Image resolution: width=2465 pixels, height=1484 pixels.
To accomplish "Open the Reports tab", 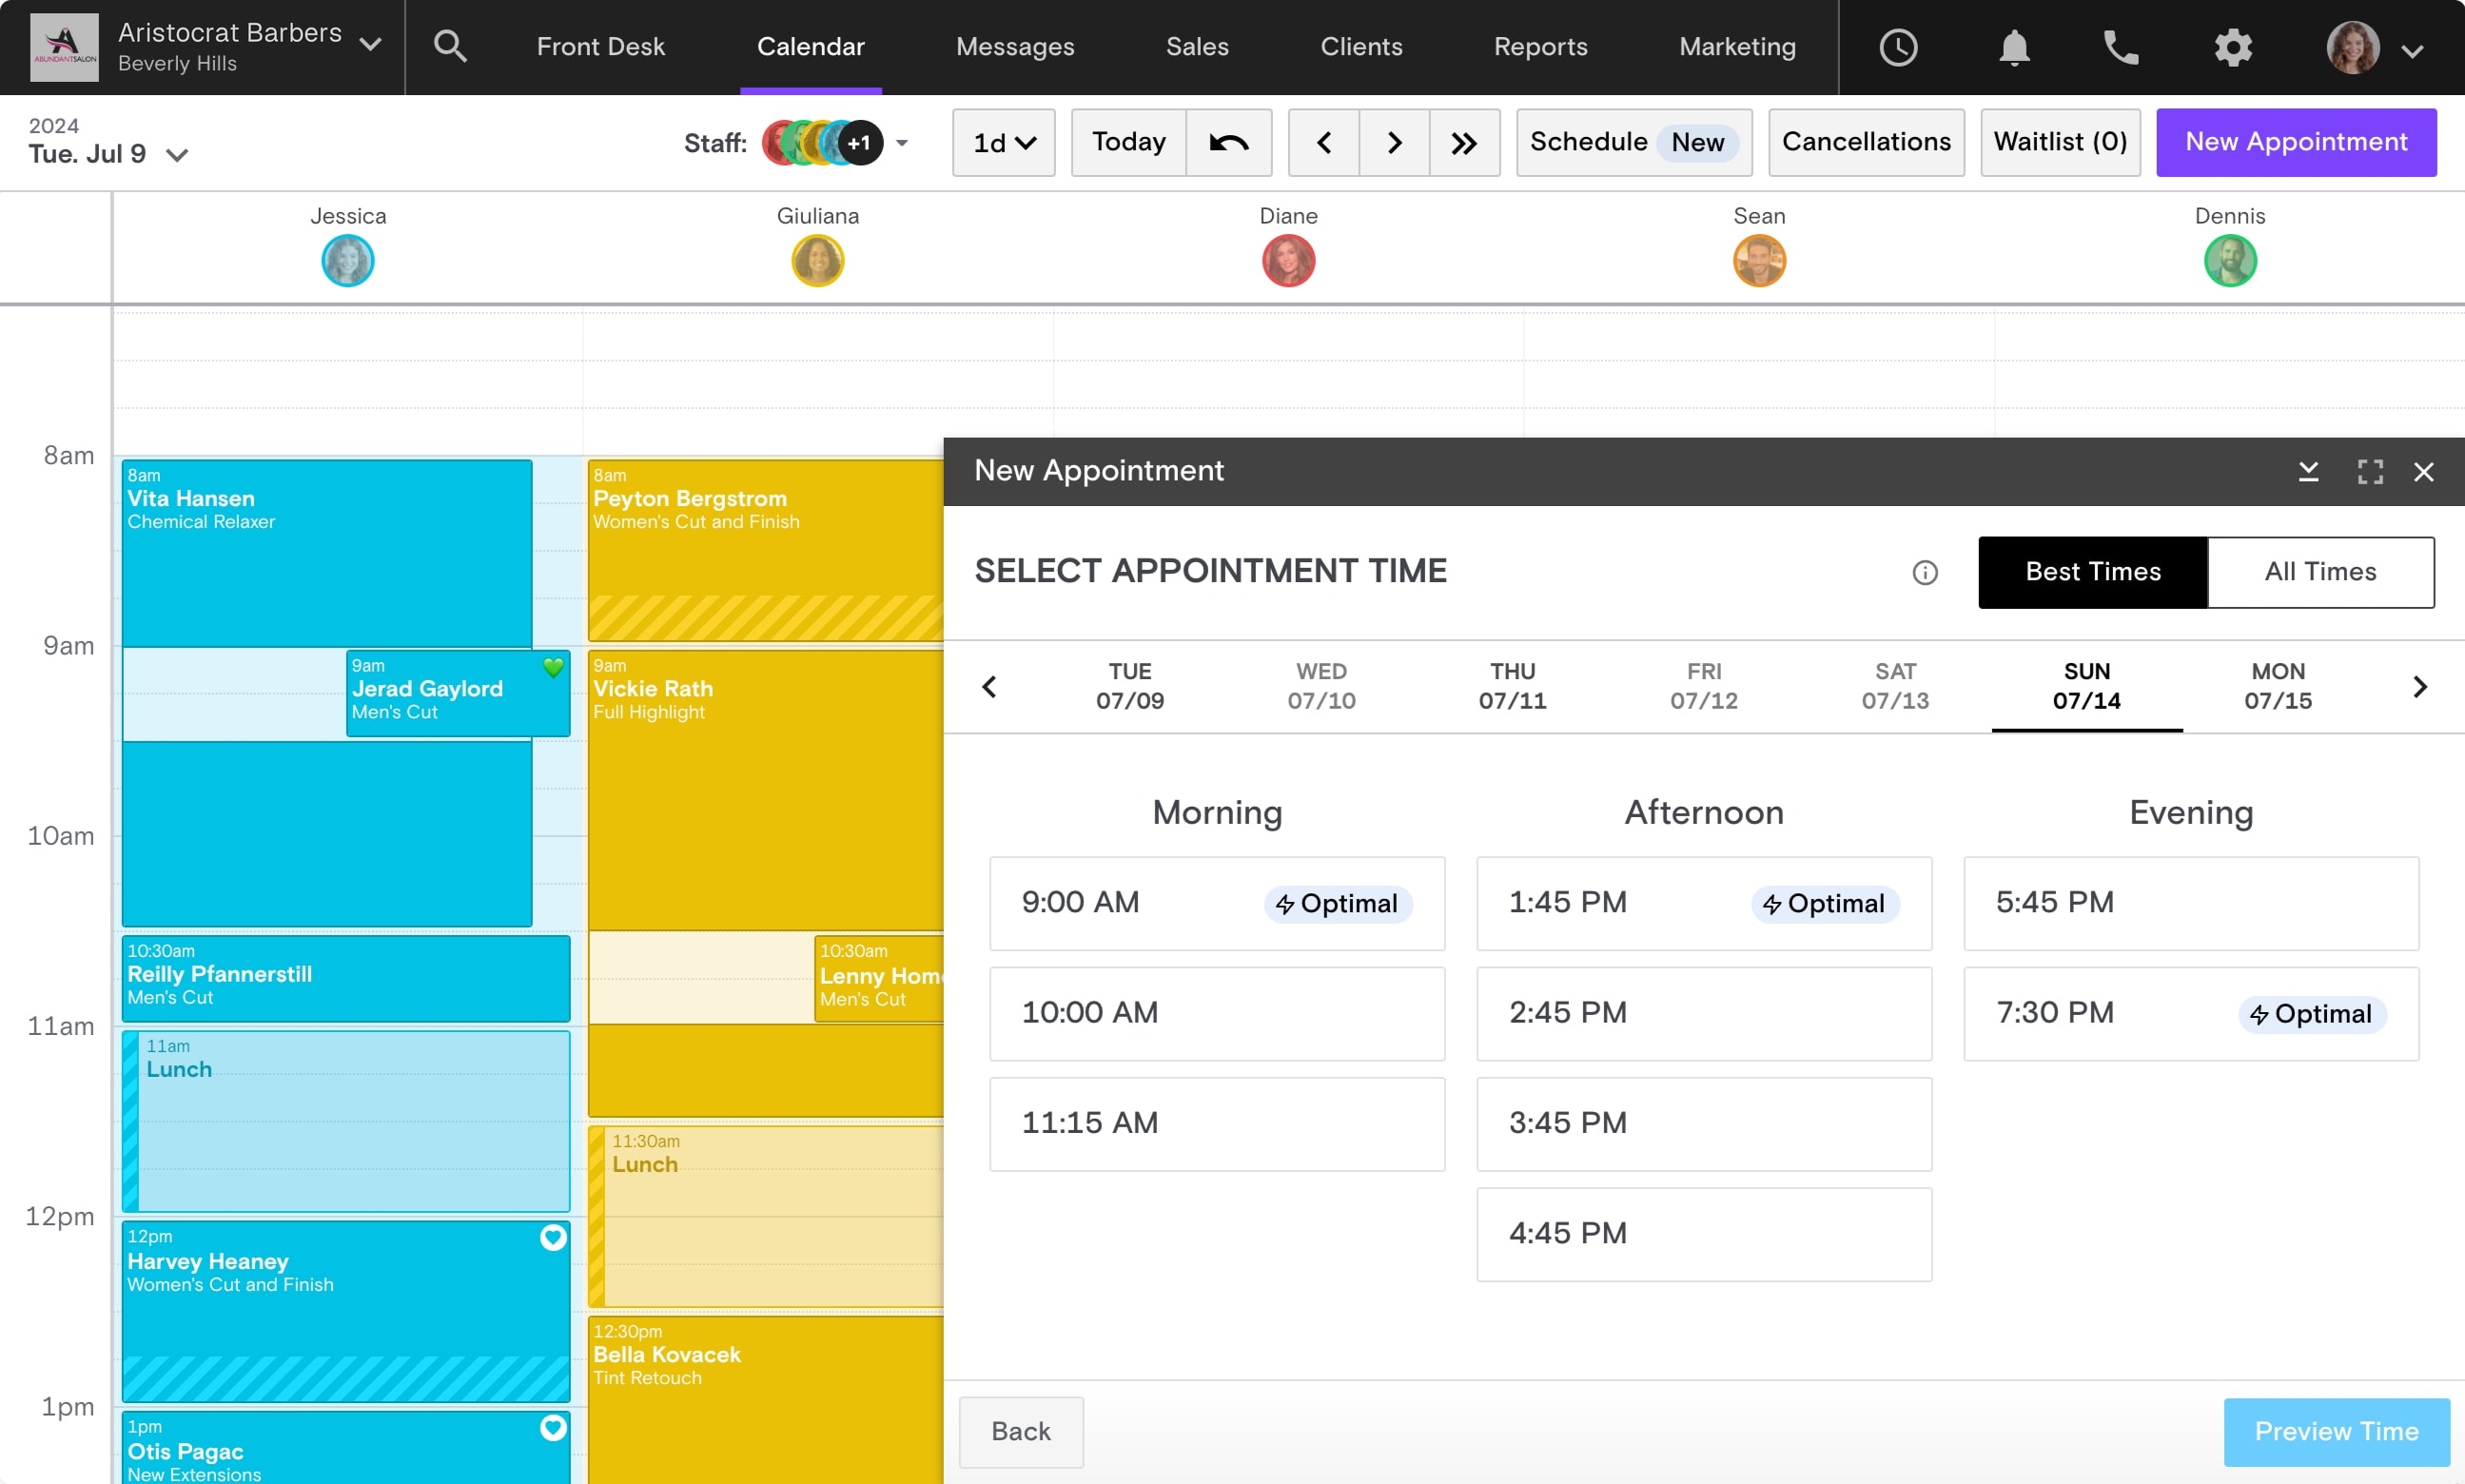I will point(1540,46).
